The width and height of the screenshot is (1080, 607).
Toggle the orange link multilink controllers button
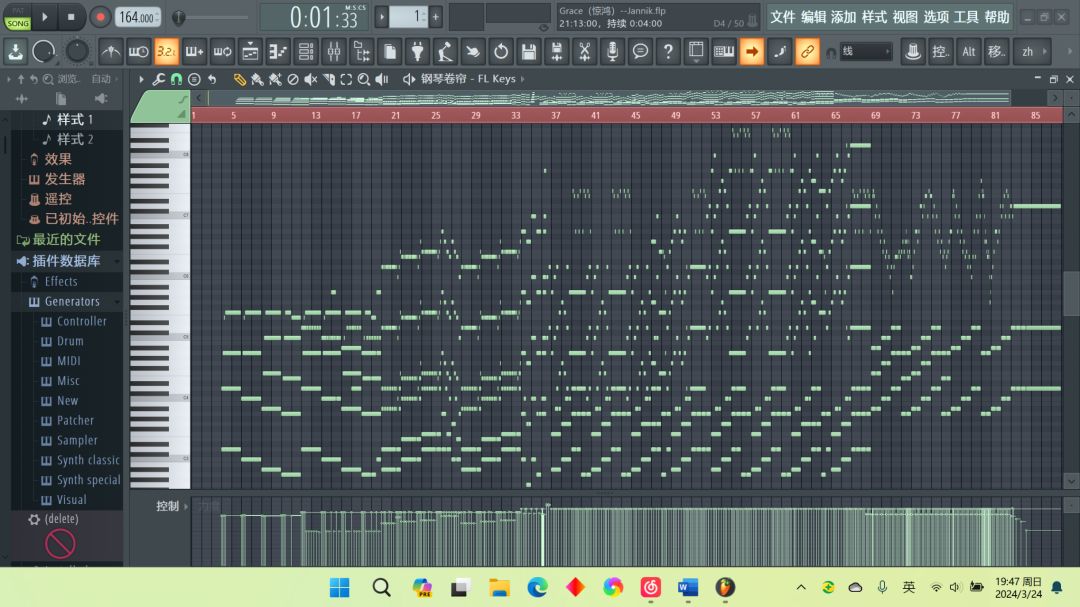(x=807, y=51)
